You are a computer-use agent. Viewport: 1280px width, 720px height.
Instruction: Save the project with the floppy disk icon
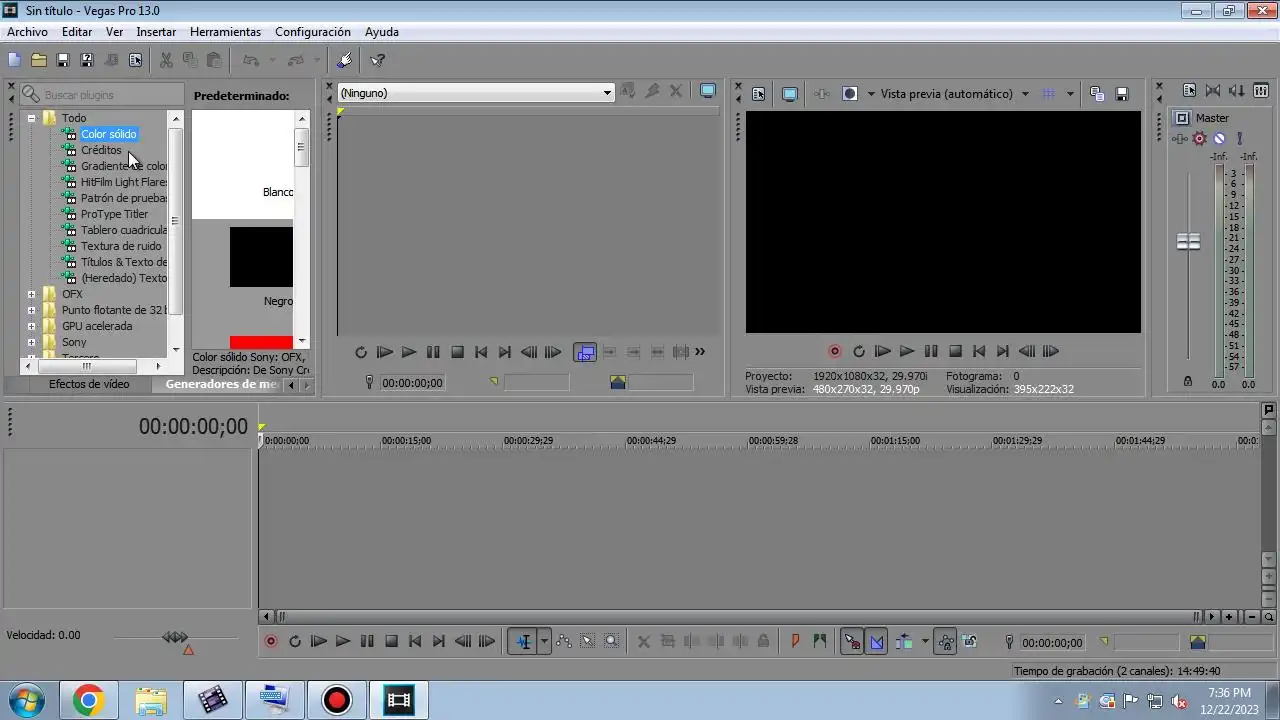(x=63, y=60)
